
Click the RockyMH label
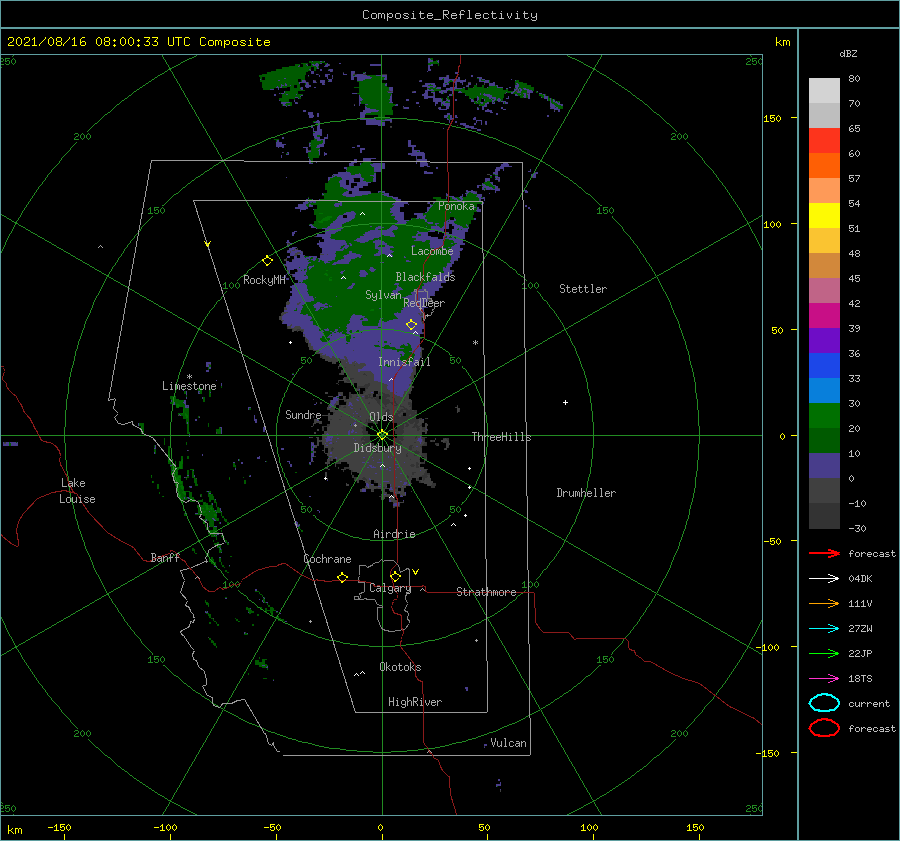pyautogui.click(x=264, y=280)
